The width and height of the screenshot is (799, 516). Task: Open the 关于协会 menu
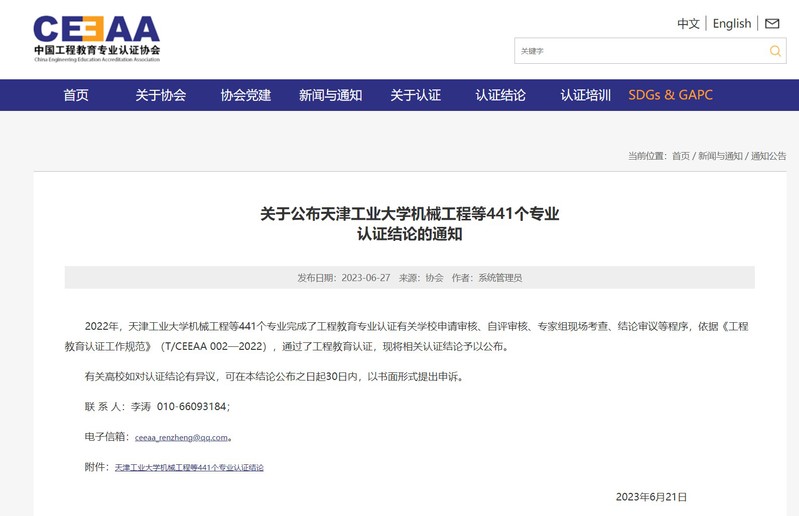161,95
